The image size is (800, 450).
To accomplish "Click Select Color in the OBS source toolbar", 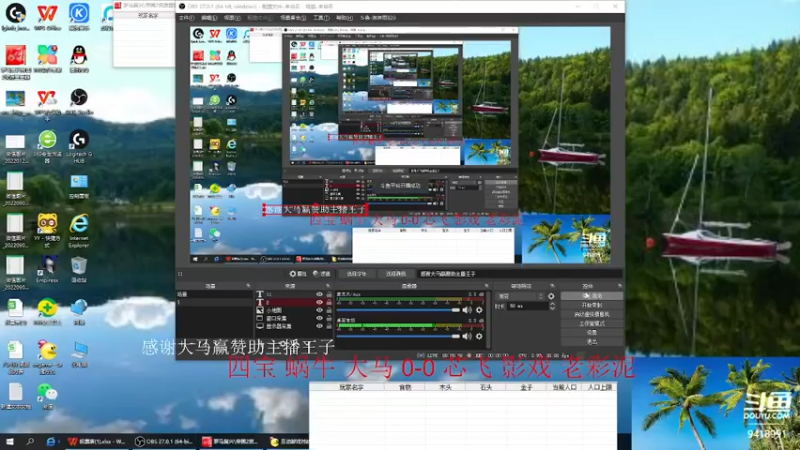I will pyautogui.click(x=395, y=274).
